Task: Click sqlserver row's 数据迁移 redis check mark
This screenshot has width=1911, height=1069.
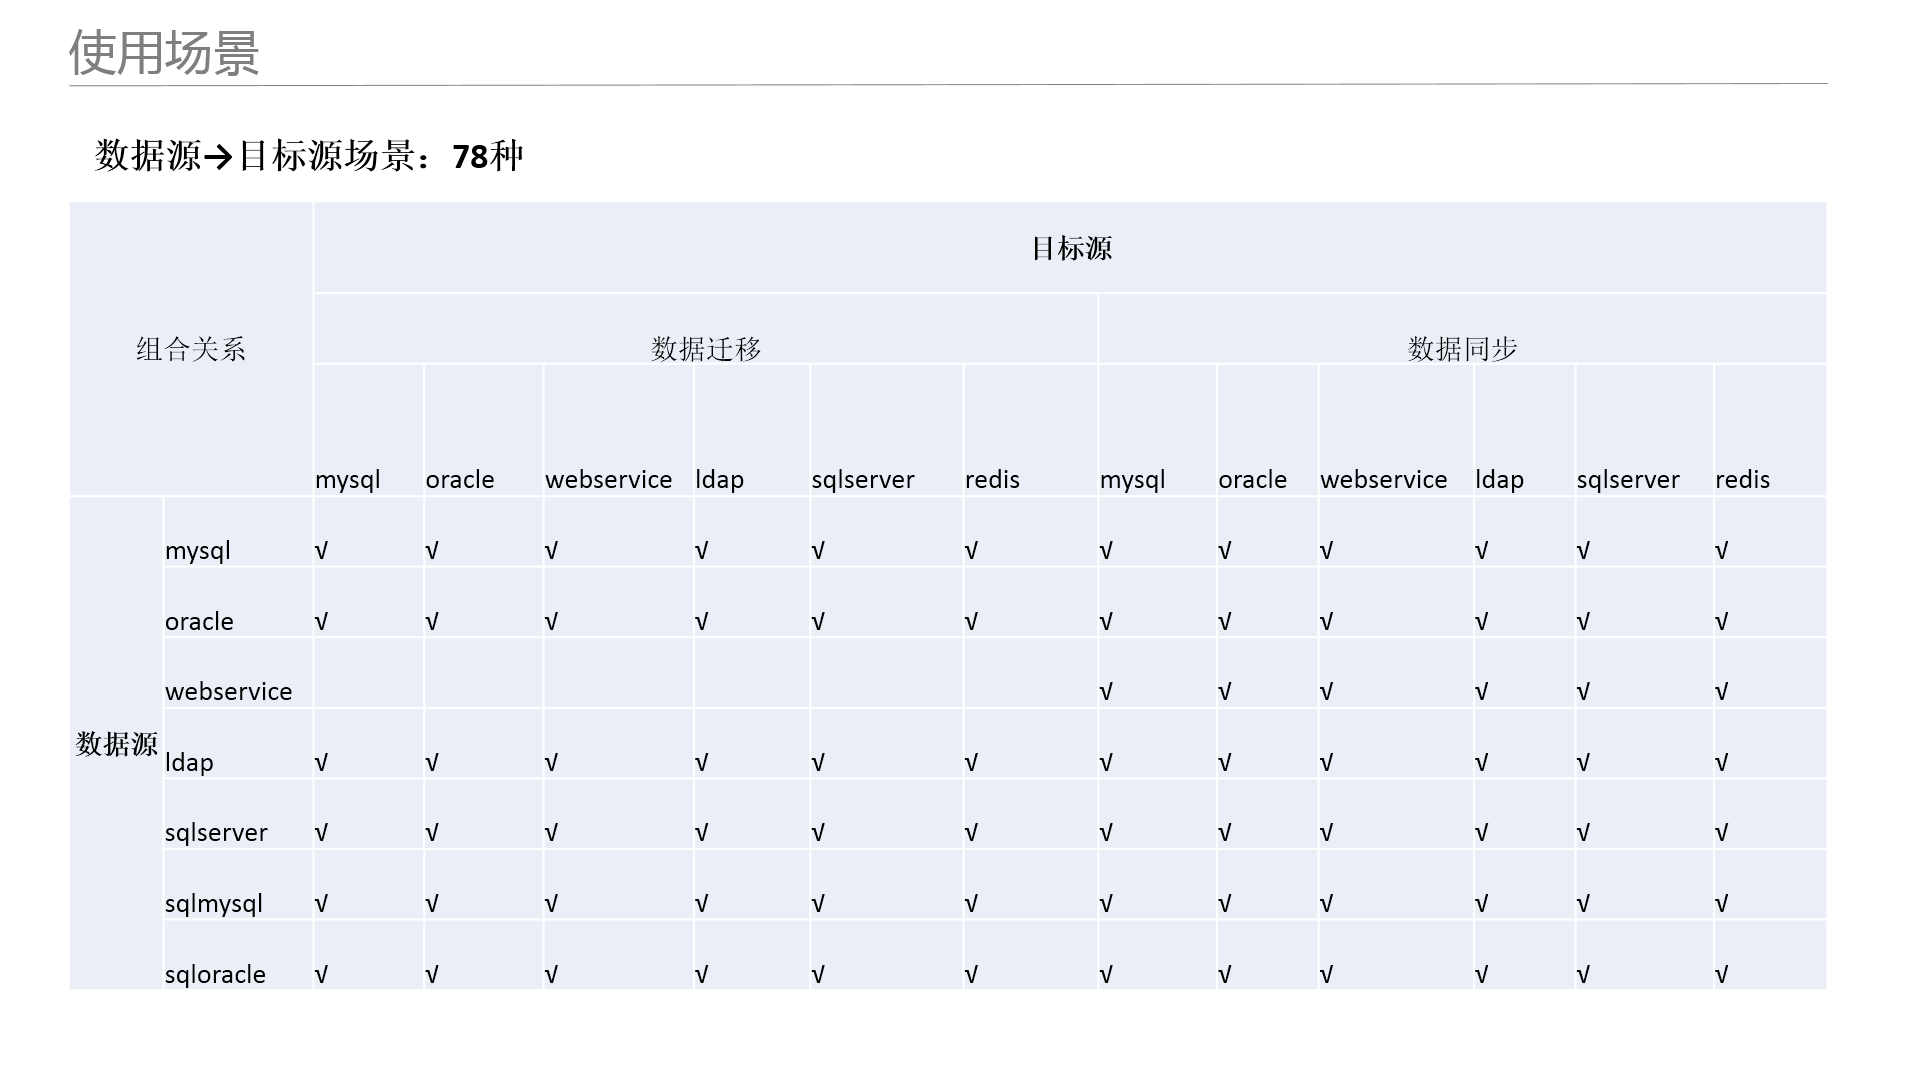Action: 971,833
